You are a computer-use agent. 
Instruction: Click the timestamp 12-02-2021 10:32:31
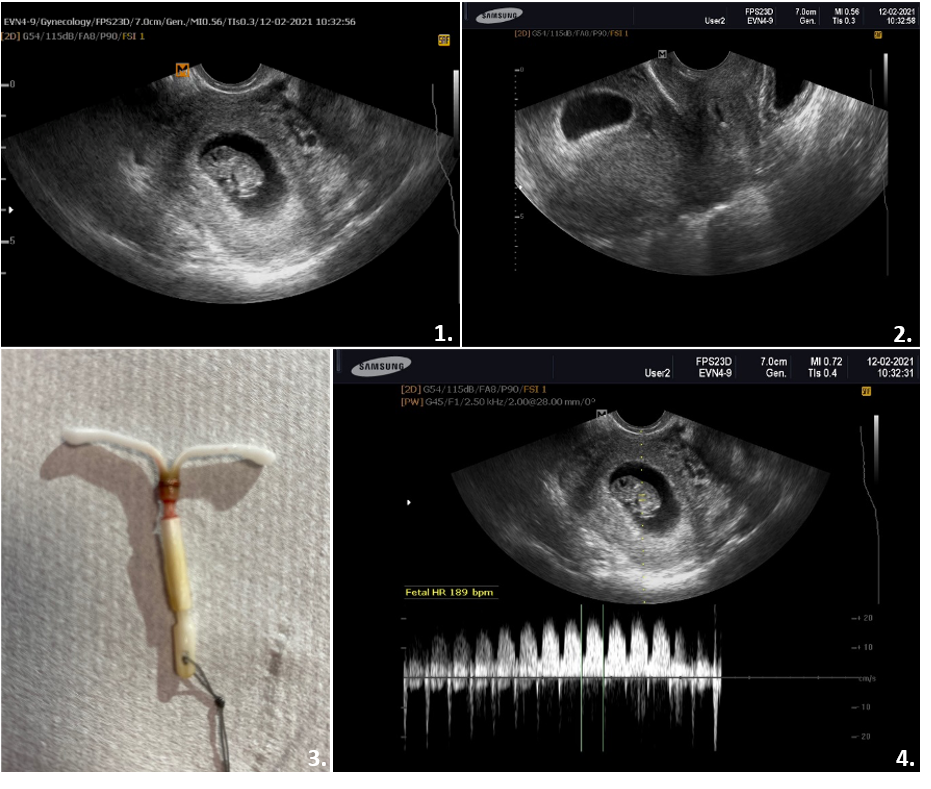pos(890,367)
